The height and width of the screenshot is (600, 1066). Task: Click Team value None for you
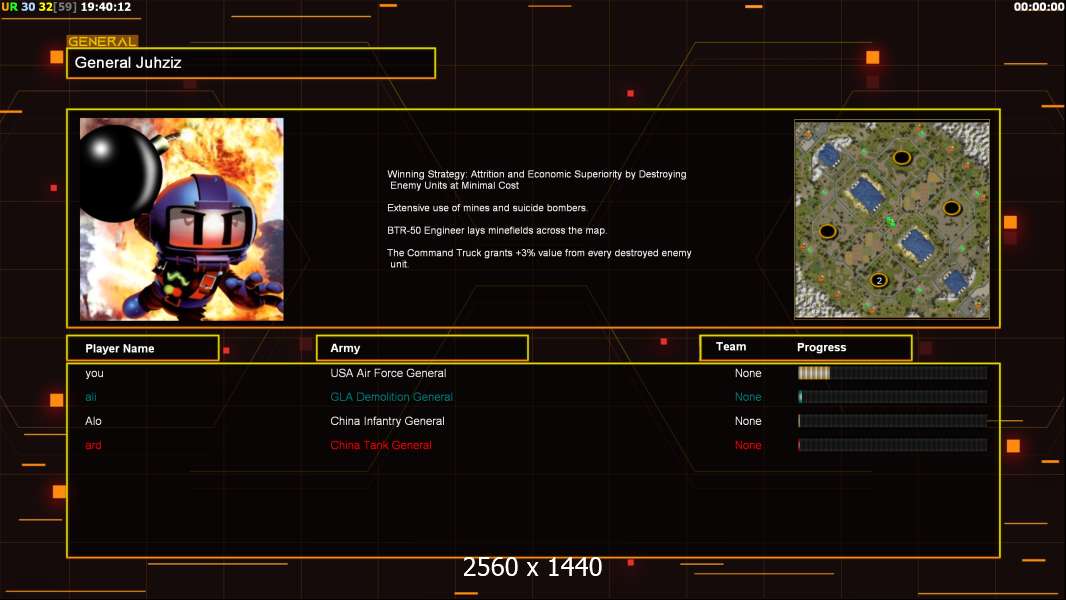[x=748, y=373]
